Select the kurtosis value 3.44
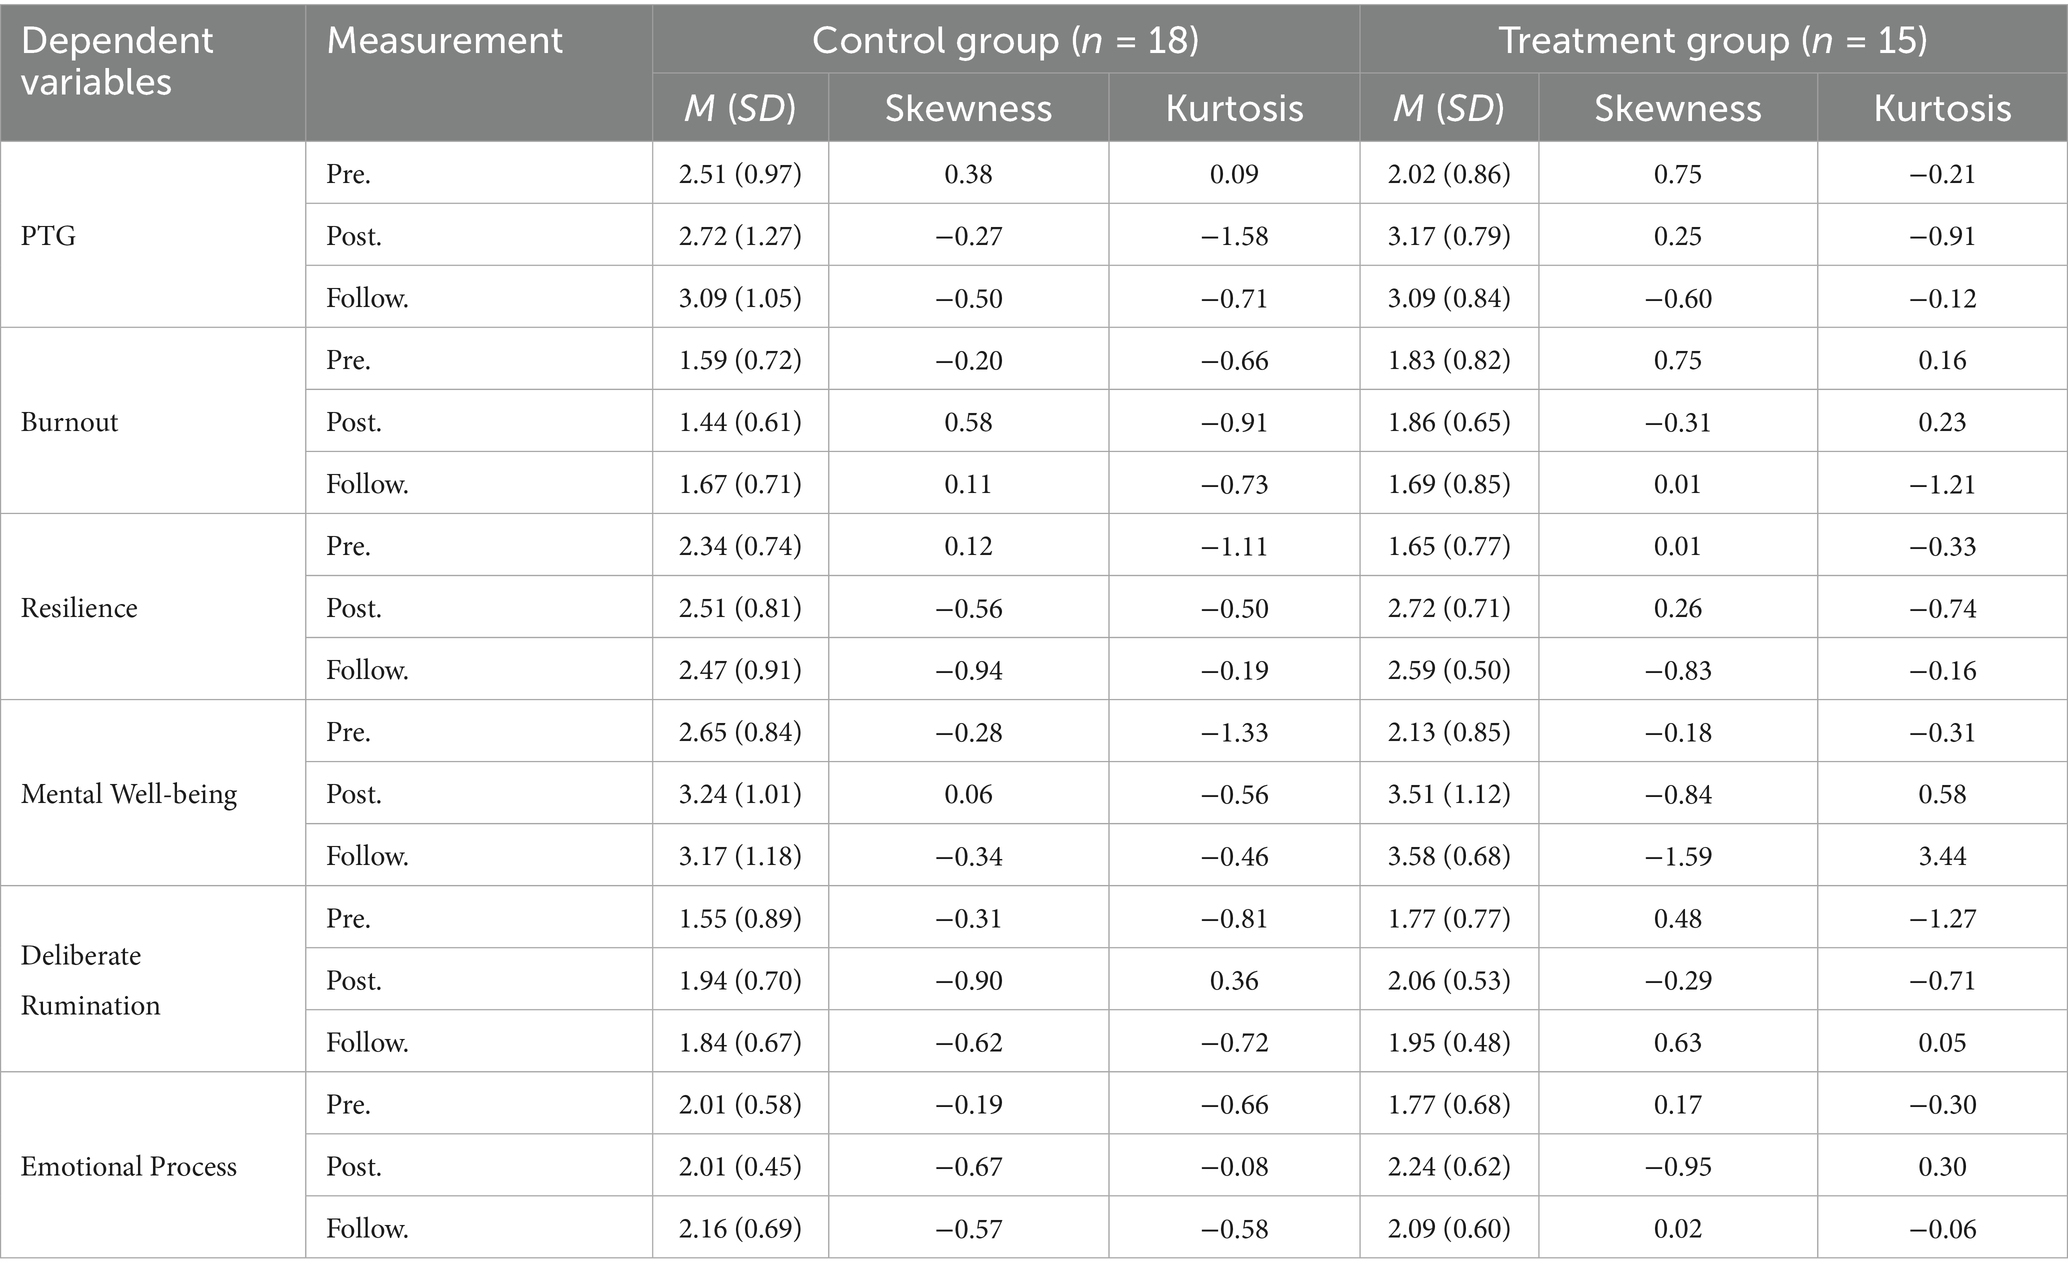 pyautogui.click(x=1942, y=856)
